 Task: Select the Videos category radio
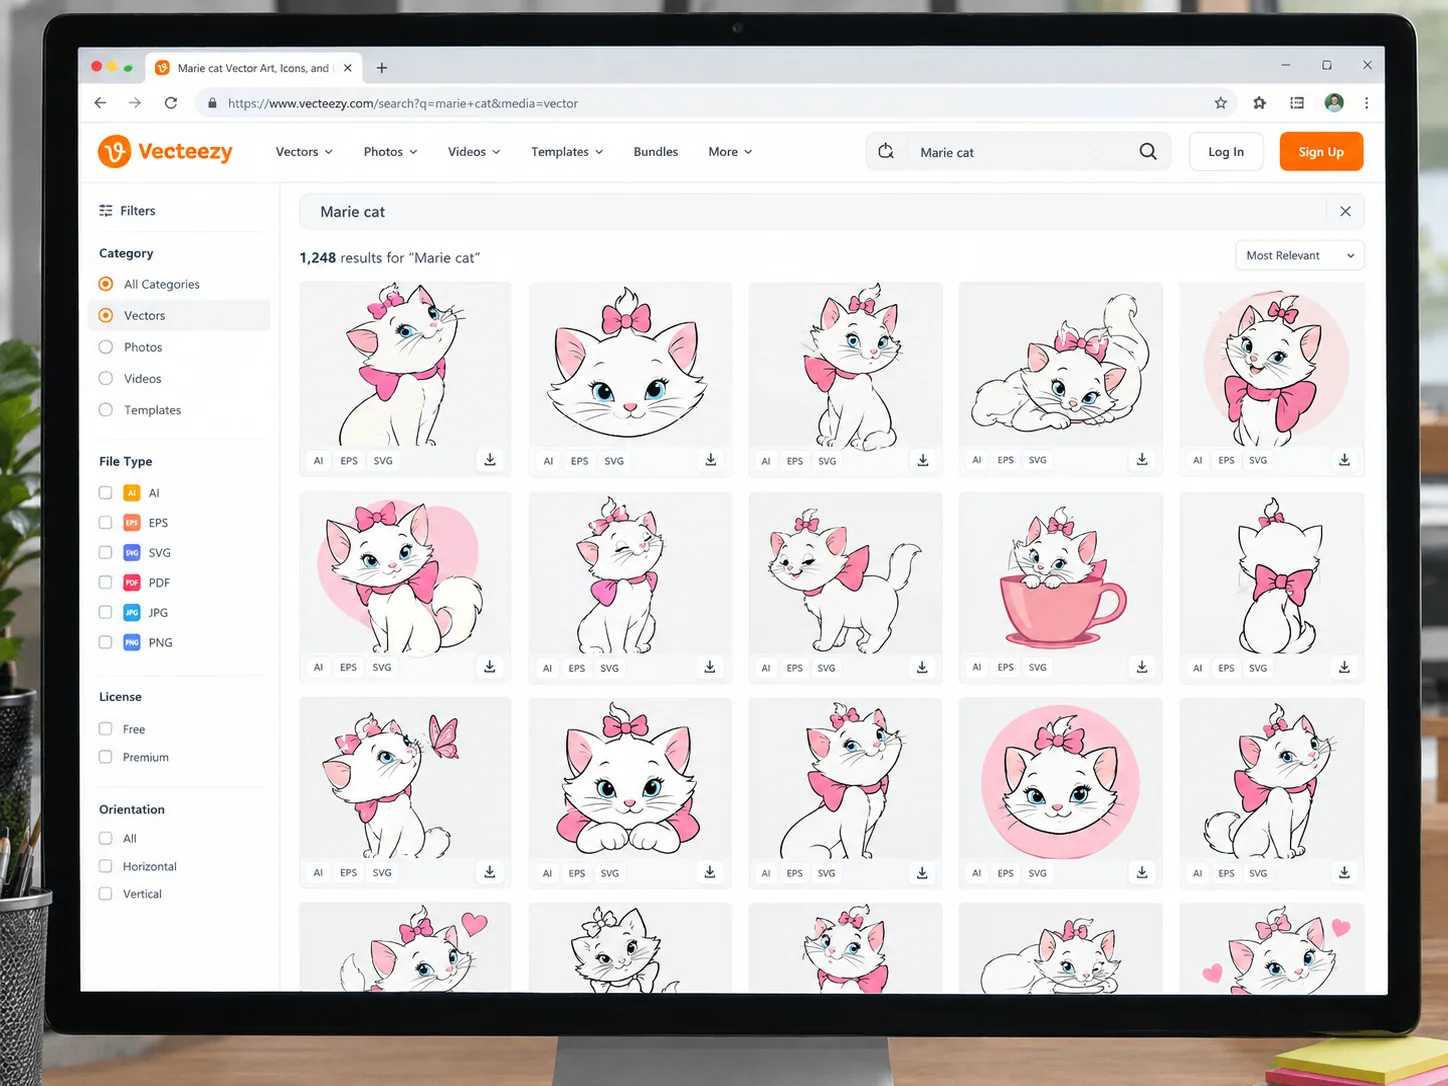pyautogui.click(x=106, y=378)
